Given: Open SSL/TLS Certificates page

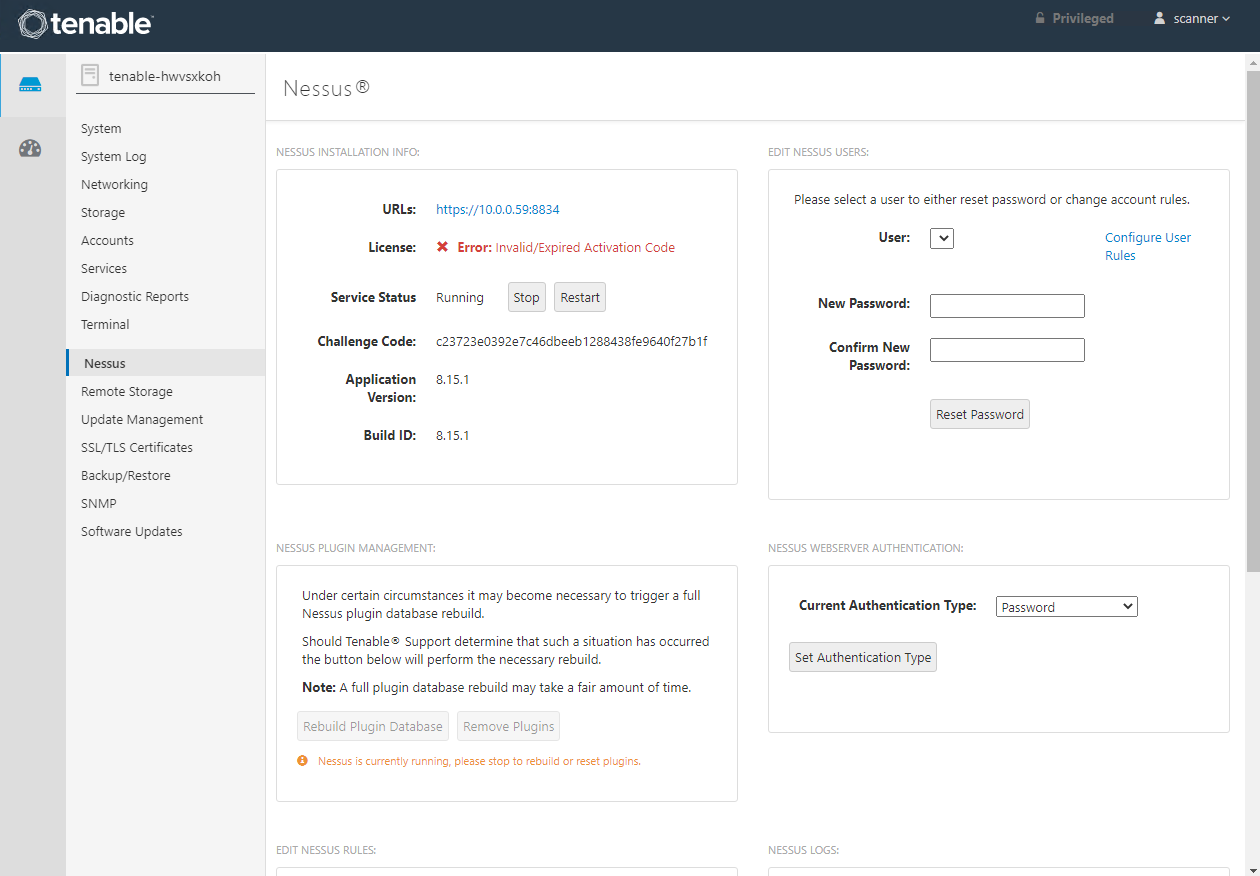Looking at the screenshot, I should click(x=137, y=447).
